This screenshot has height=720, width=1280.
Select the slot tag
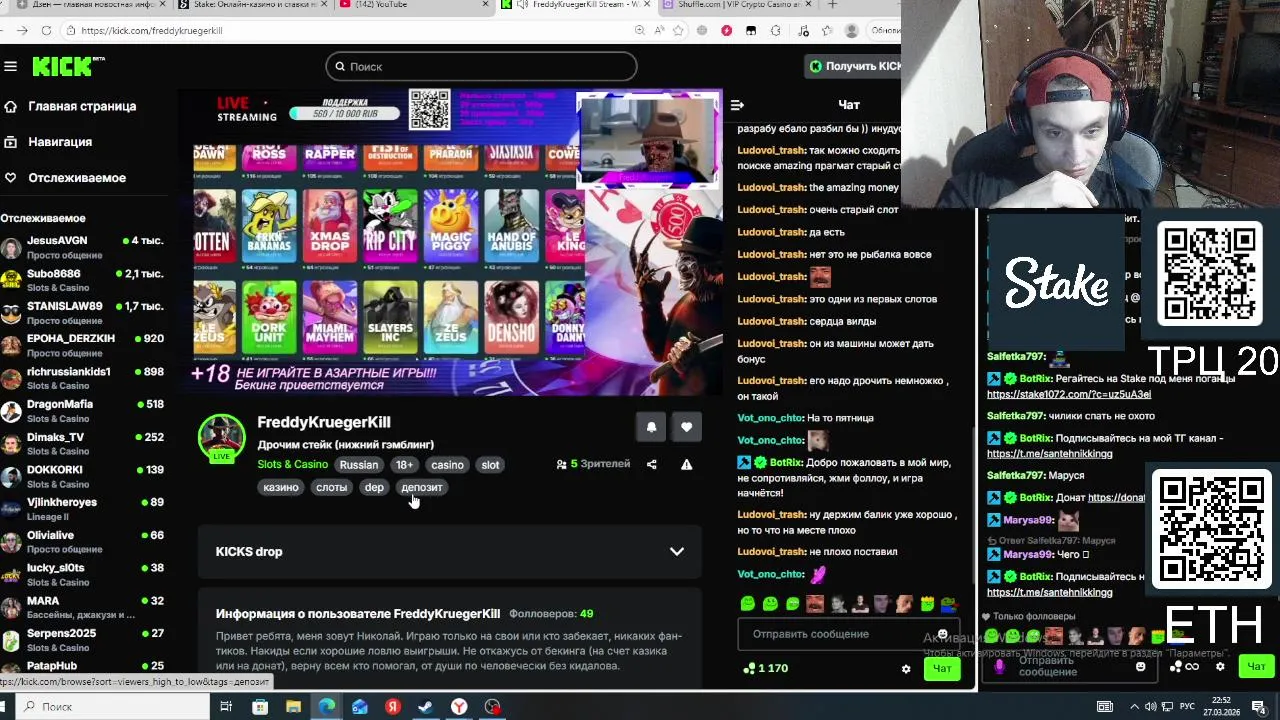[x=490, y=465]
